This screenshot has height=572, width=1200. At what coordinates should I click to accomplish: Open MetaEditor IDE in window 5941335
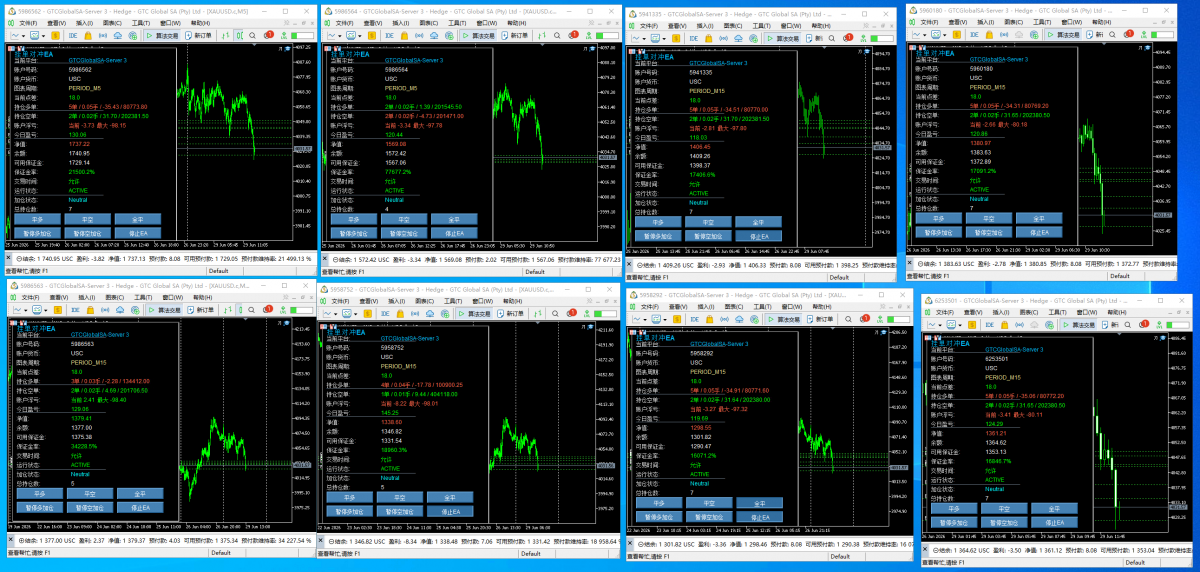pyautogui.click(x=693, y=38)
